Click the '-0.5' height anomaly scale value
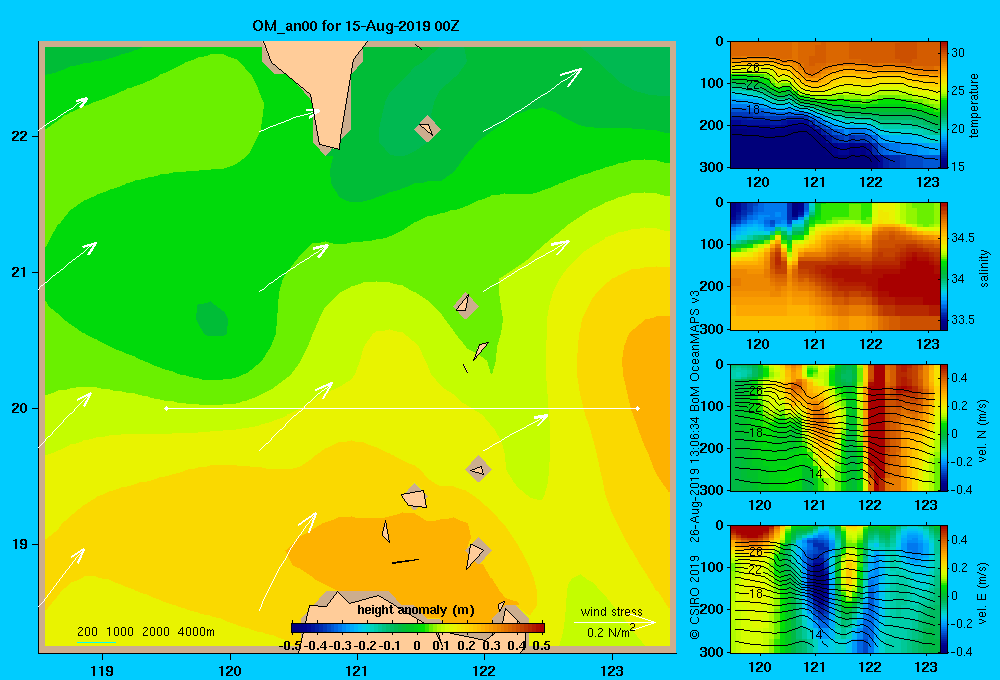The height and width of the screenshot is (680, 1000). tap(290, 646)
